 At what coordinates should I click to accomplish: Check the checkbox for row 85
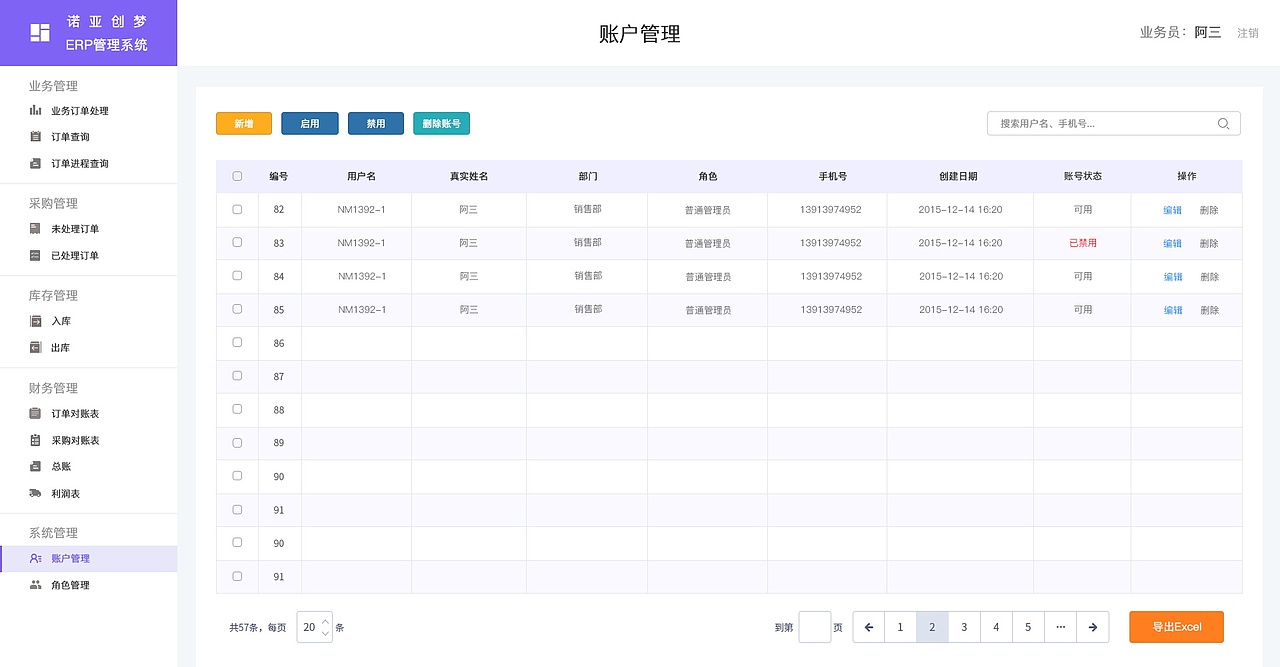pos(237,309)
